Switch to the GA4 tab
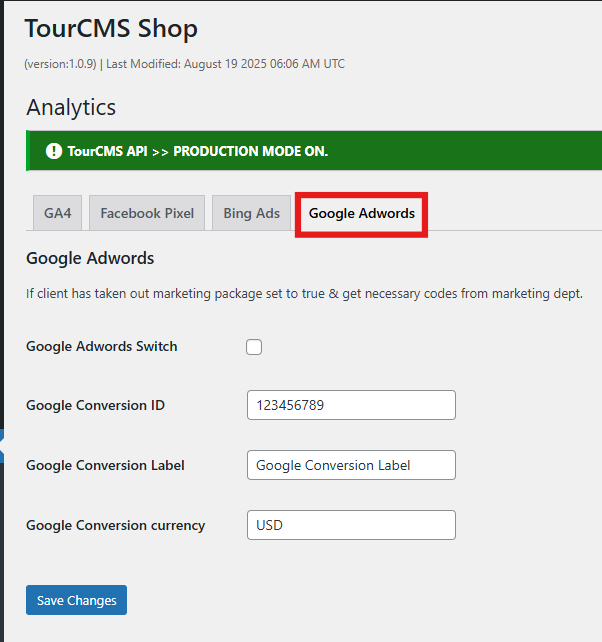602x642 pixels. (58, 213)
